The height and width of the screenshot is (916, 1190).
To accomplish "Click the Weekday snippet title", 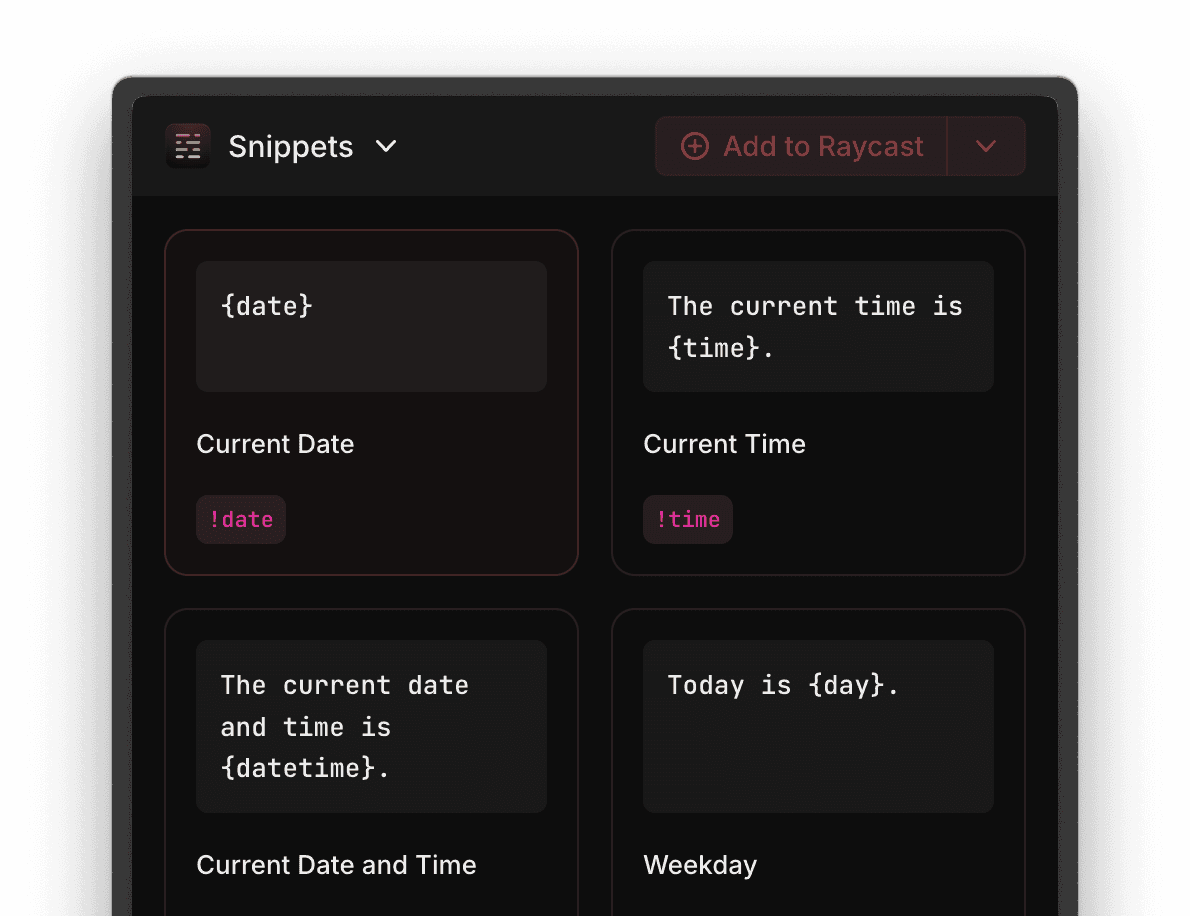I will tap(700, 865).
